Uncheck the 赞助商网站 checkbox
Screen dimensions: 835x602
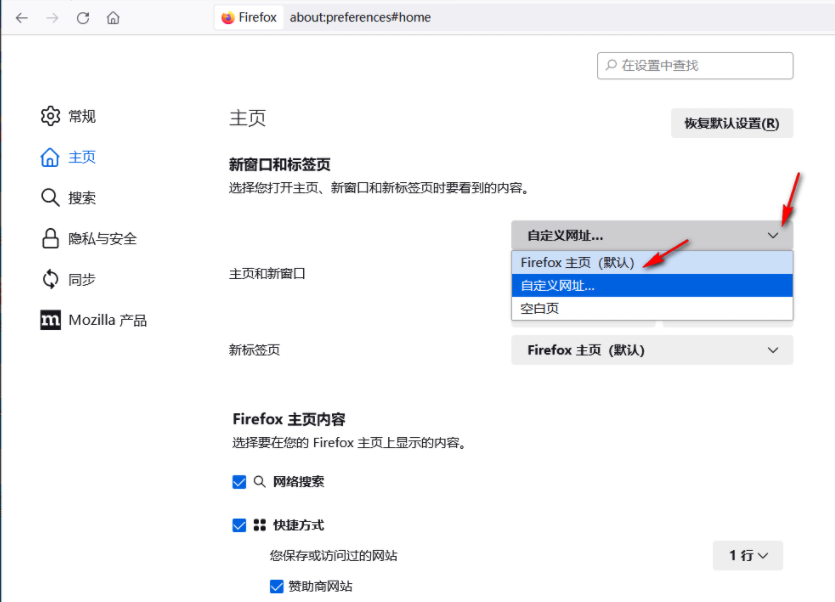coord(276,587)
